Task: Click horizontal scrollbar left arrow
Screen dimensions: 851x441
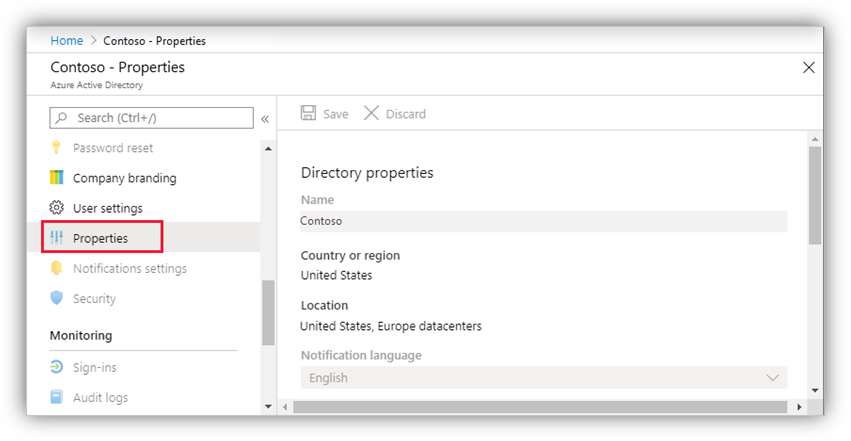Action: (285, 407)
